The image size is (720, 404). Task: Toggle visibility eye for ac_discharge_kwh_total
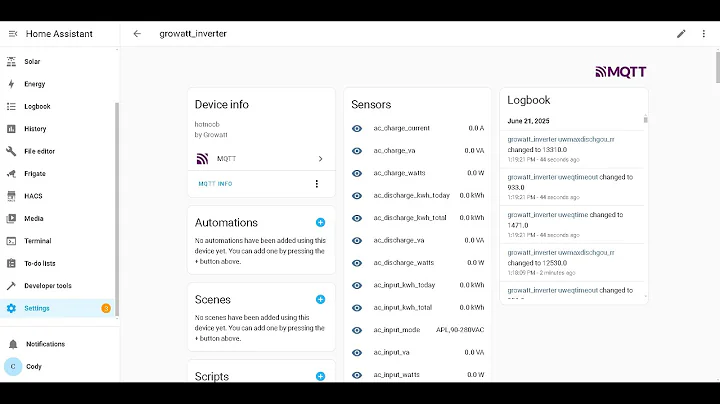pyautogui.click(x=357, y=218)
